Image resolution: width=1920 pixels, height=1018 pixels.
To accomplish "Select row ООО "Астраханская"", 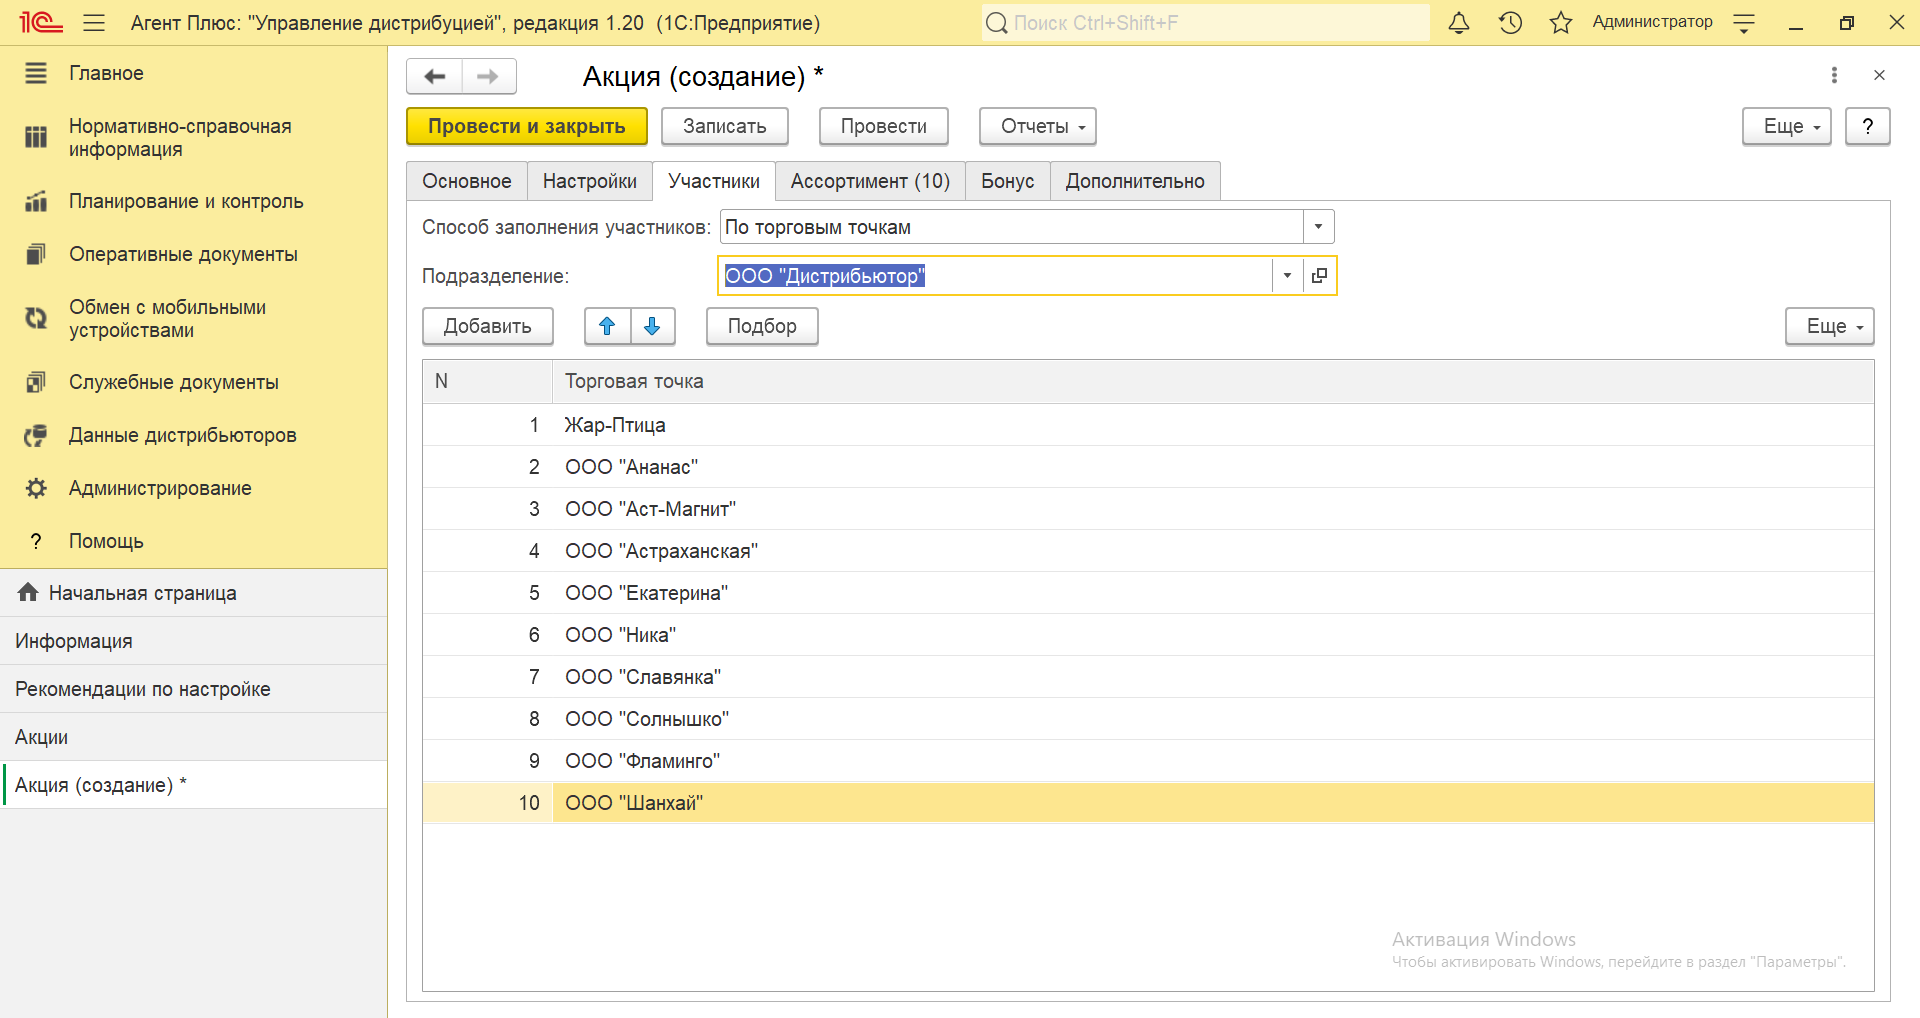I will (x=1148, y=551).
